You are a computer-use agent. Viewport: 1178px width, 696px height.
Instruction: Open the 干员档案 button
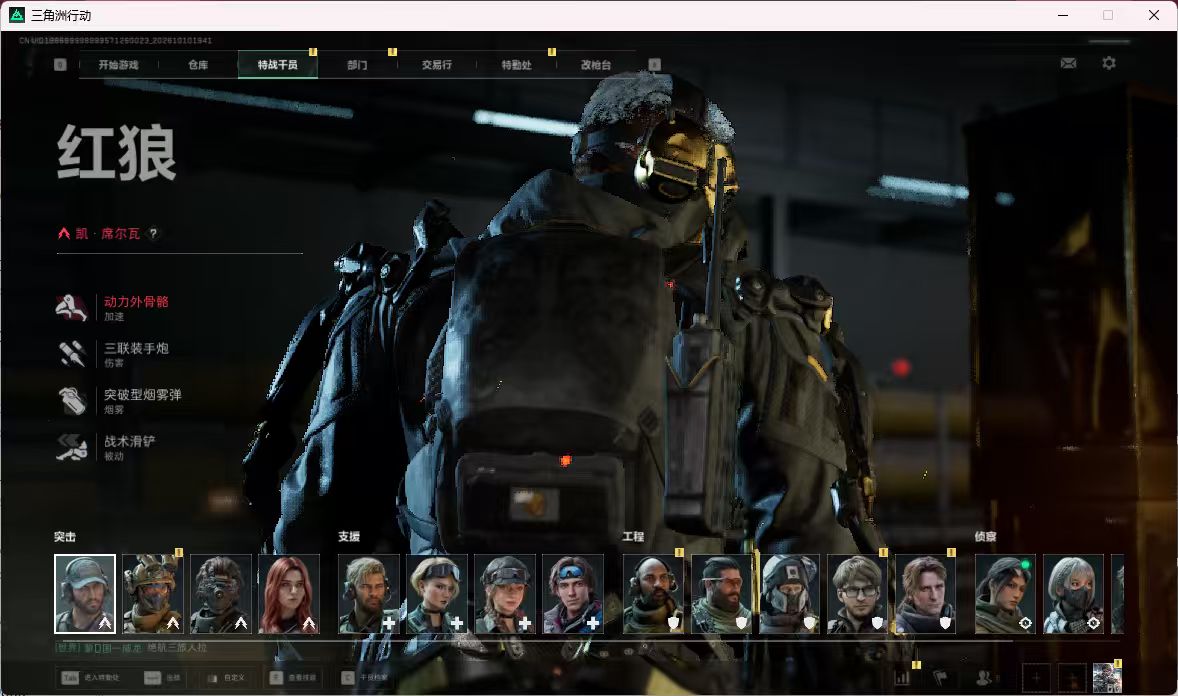point(365,678)
